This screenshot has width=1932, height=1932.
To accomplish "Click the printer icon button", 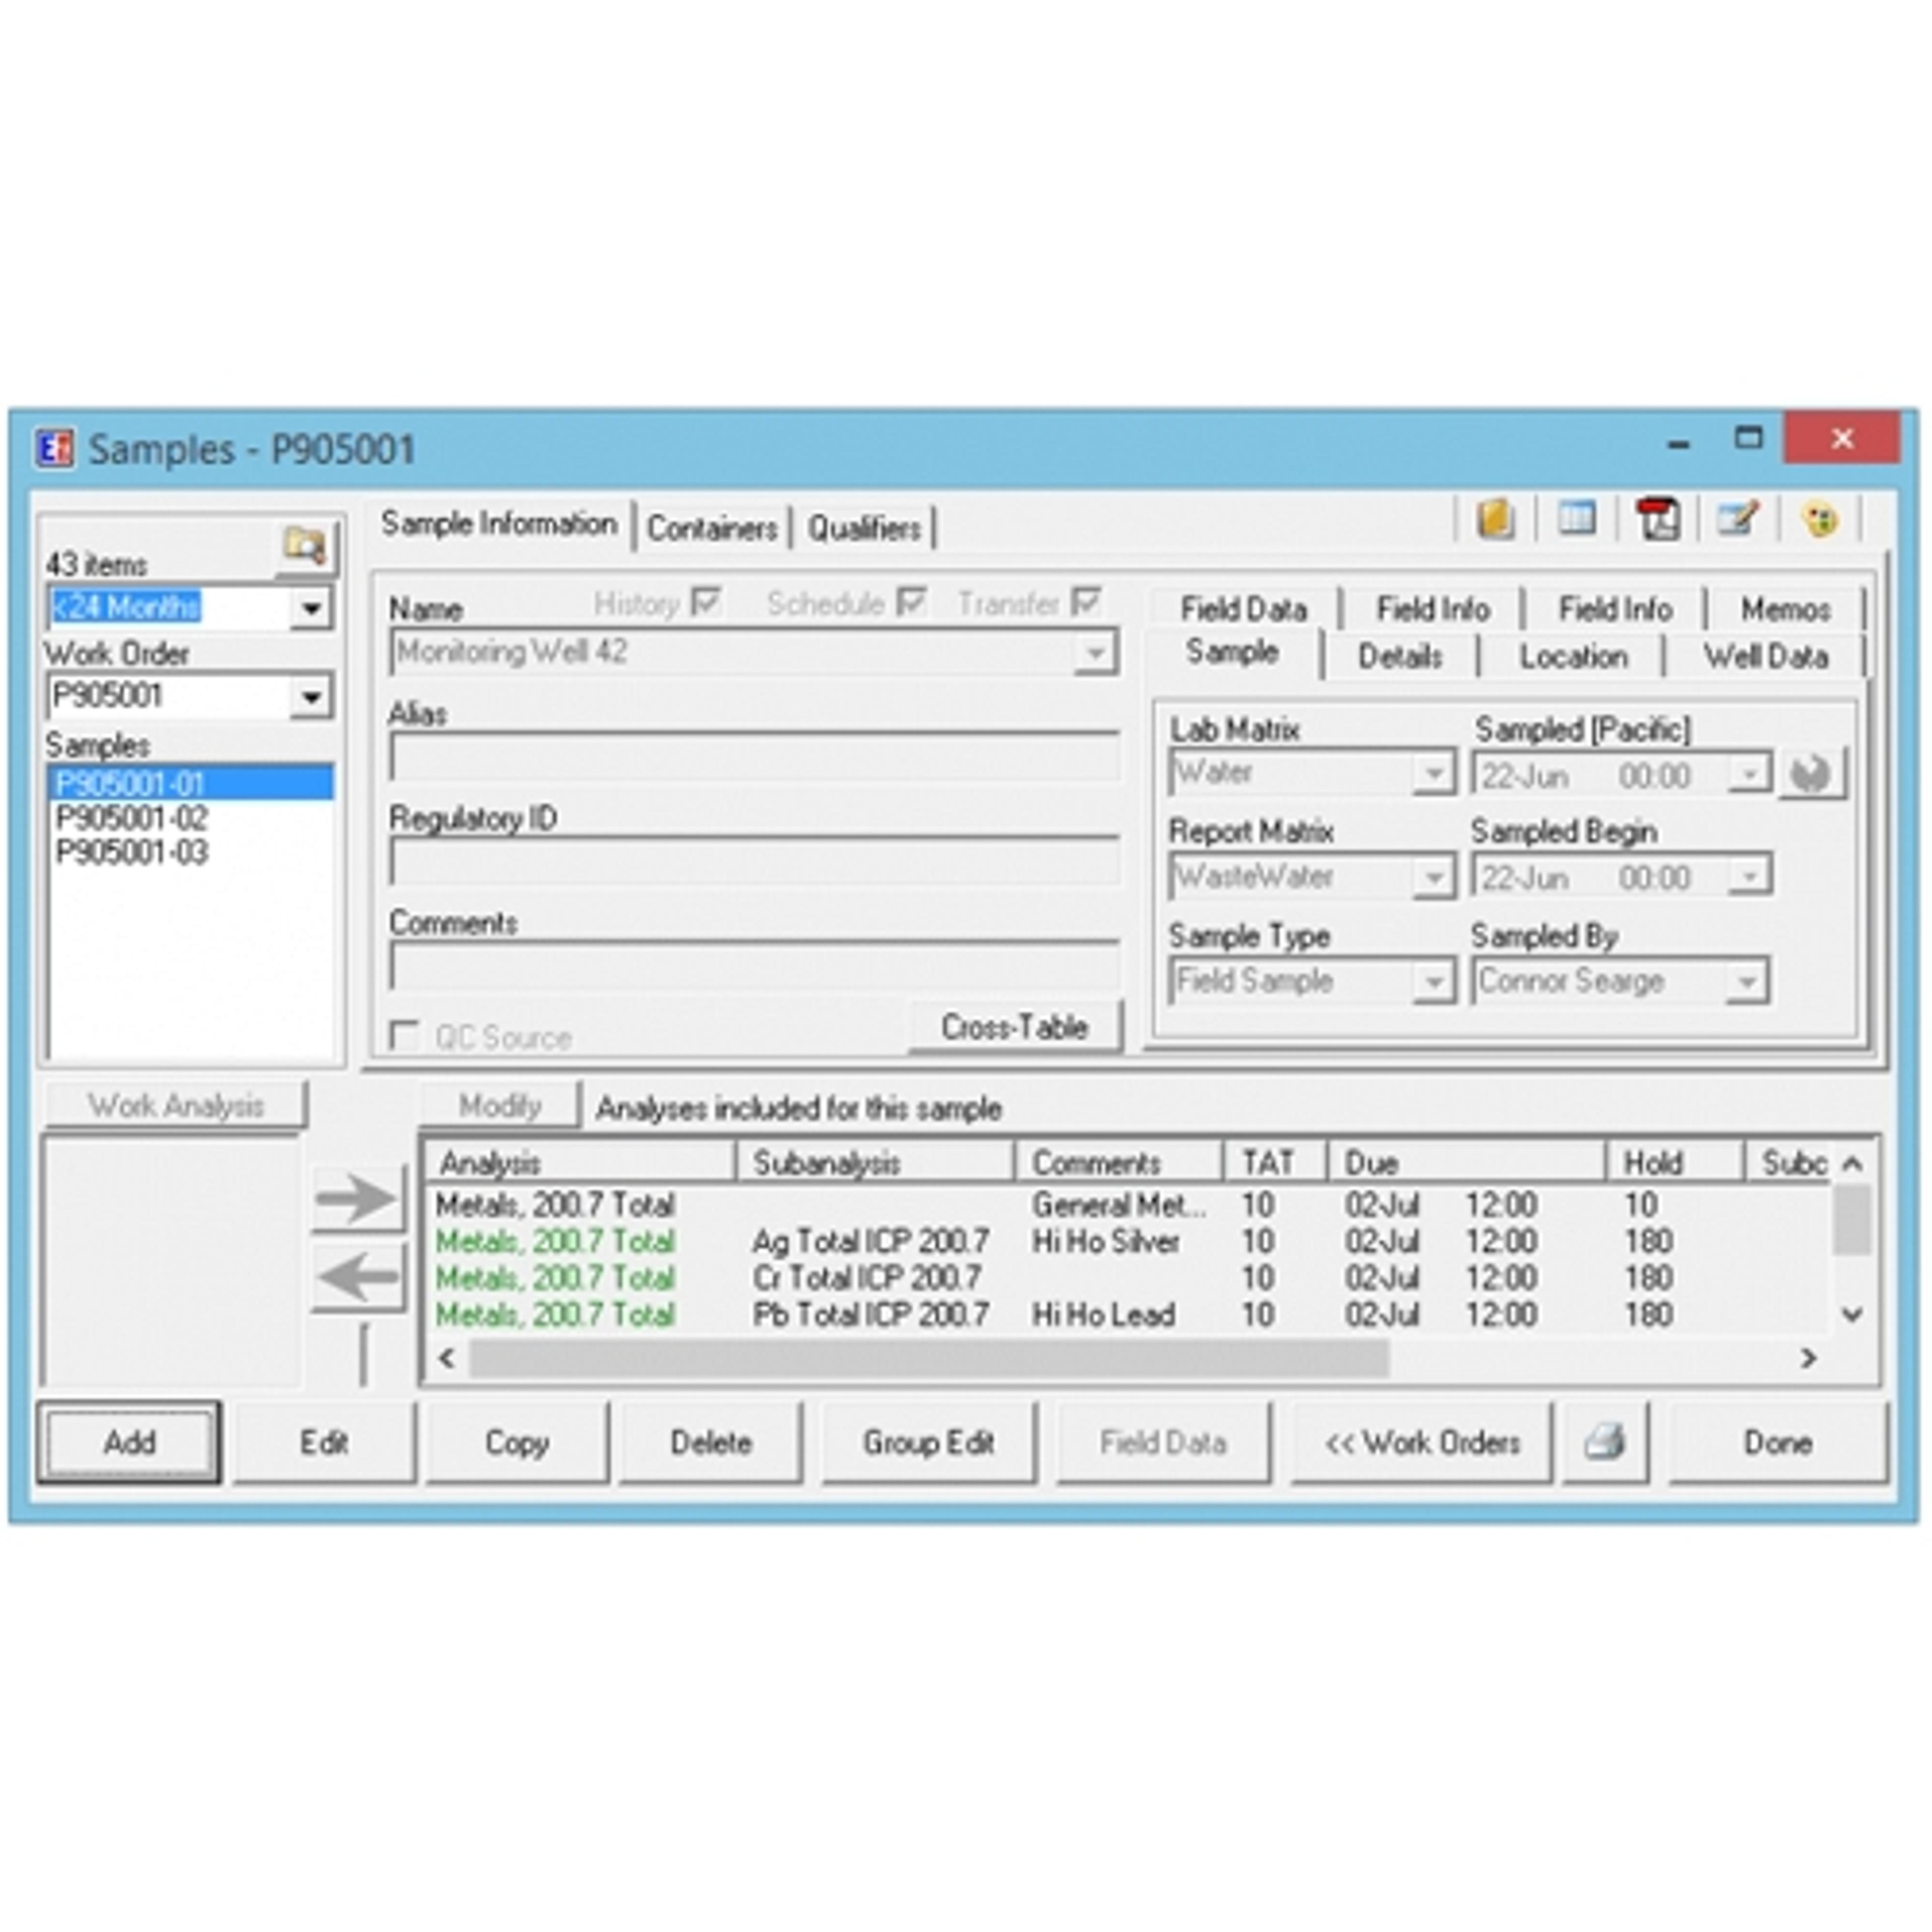I will point(1605,1441).
